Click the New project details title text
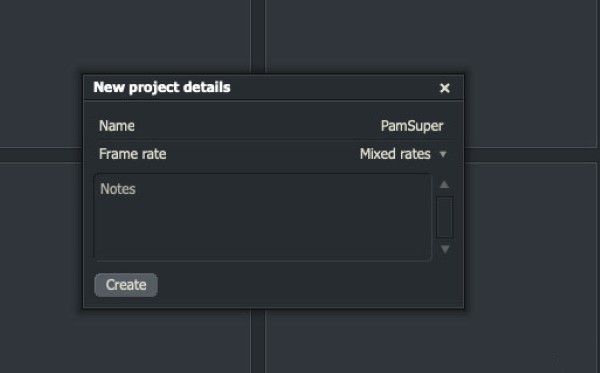600x373 pixels. [x=162, y=87]
